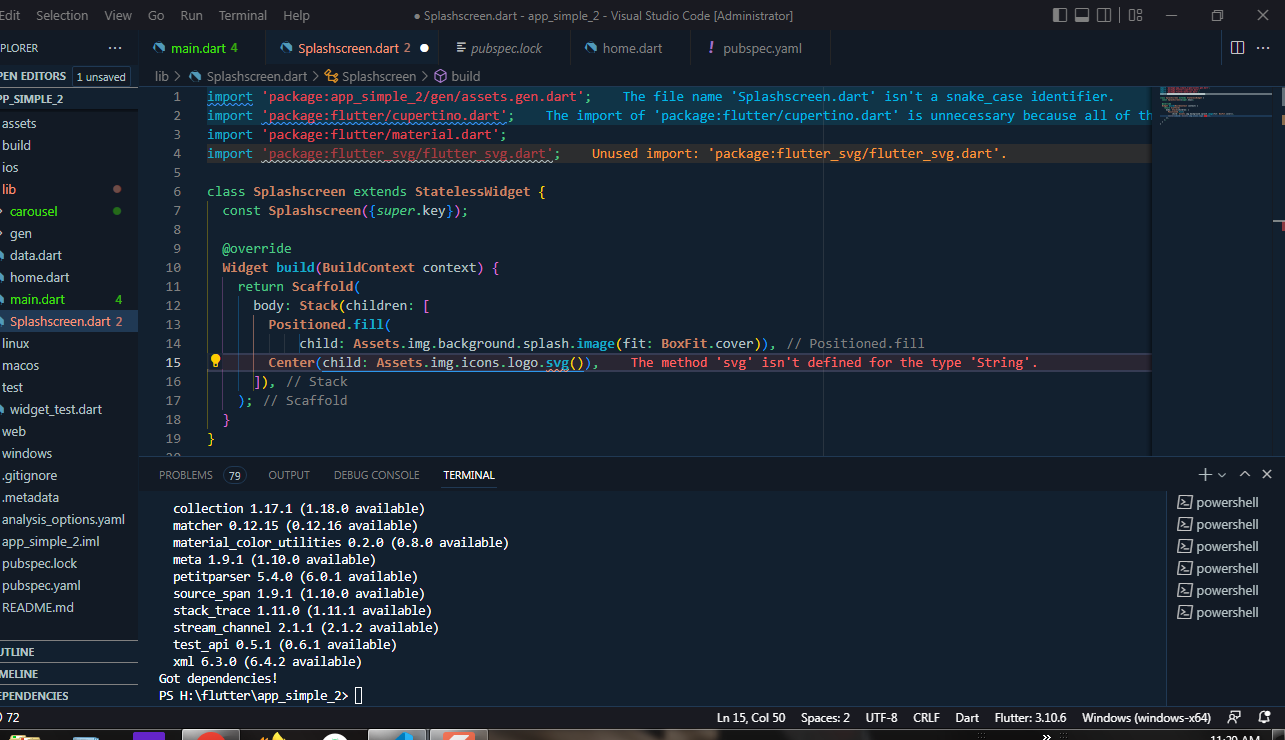The image size is (1285, 740).
Task: Select the last powershell terminal instance
Action: pyautogui.click(x=1220, y=612)
